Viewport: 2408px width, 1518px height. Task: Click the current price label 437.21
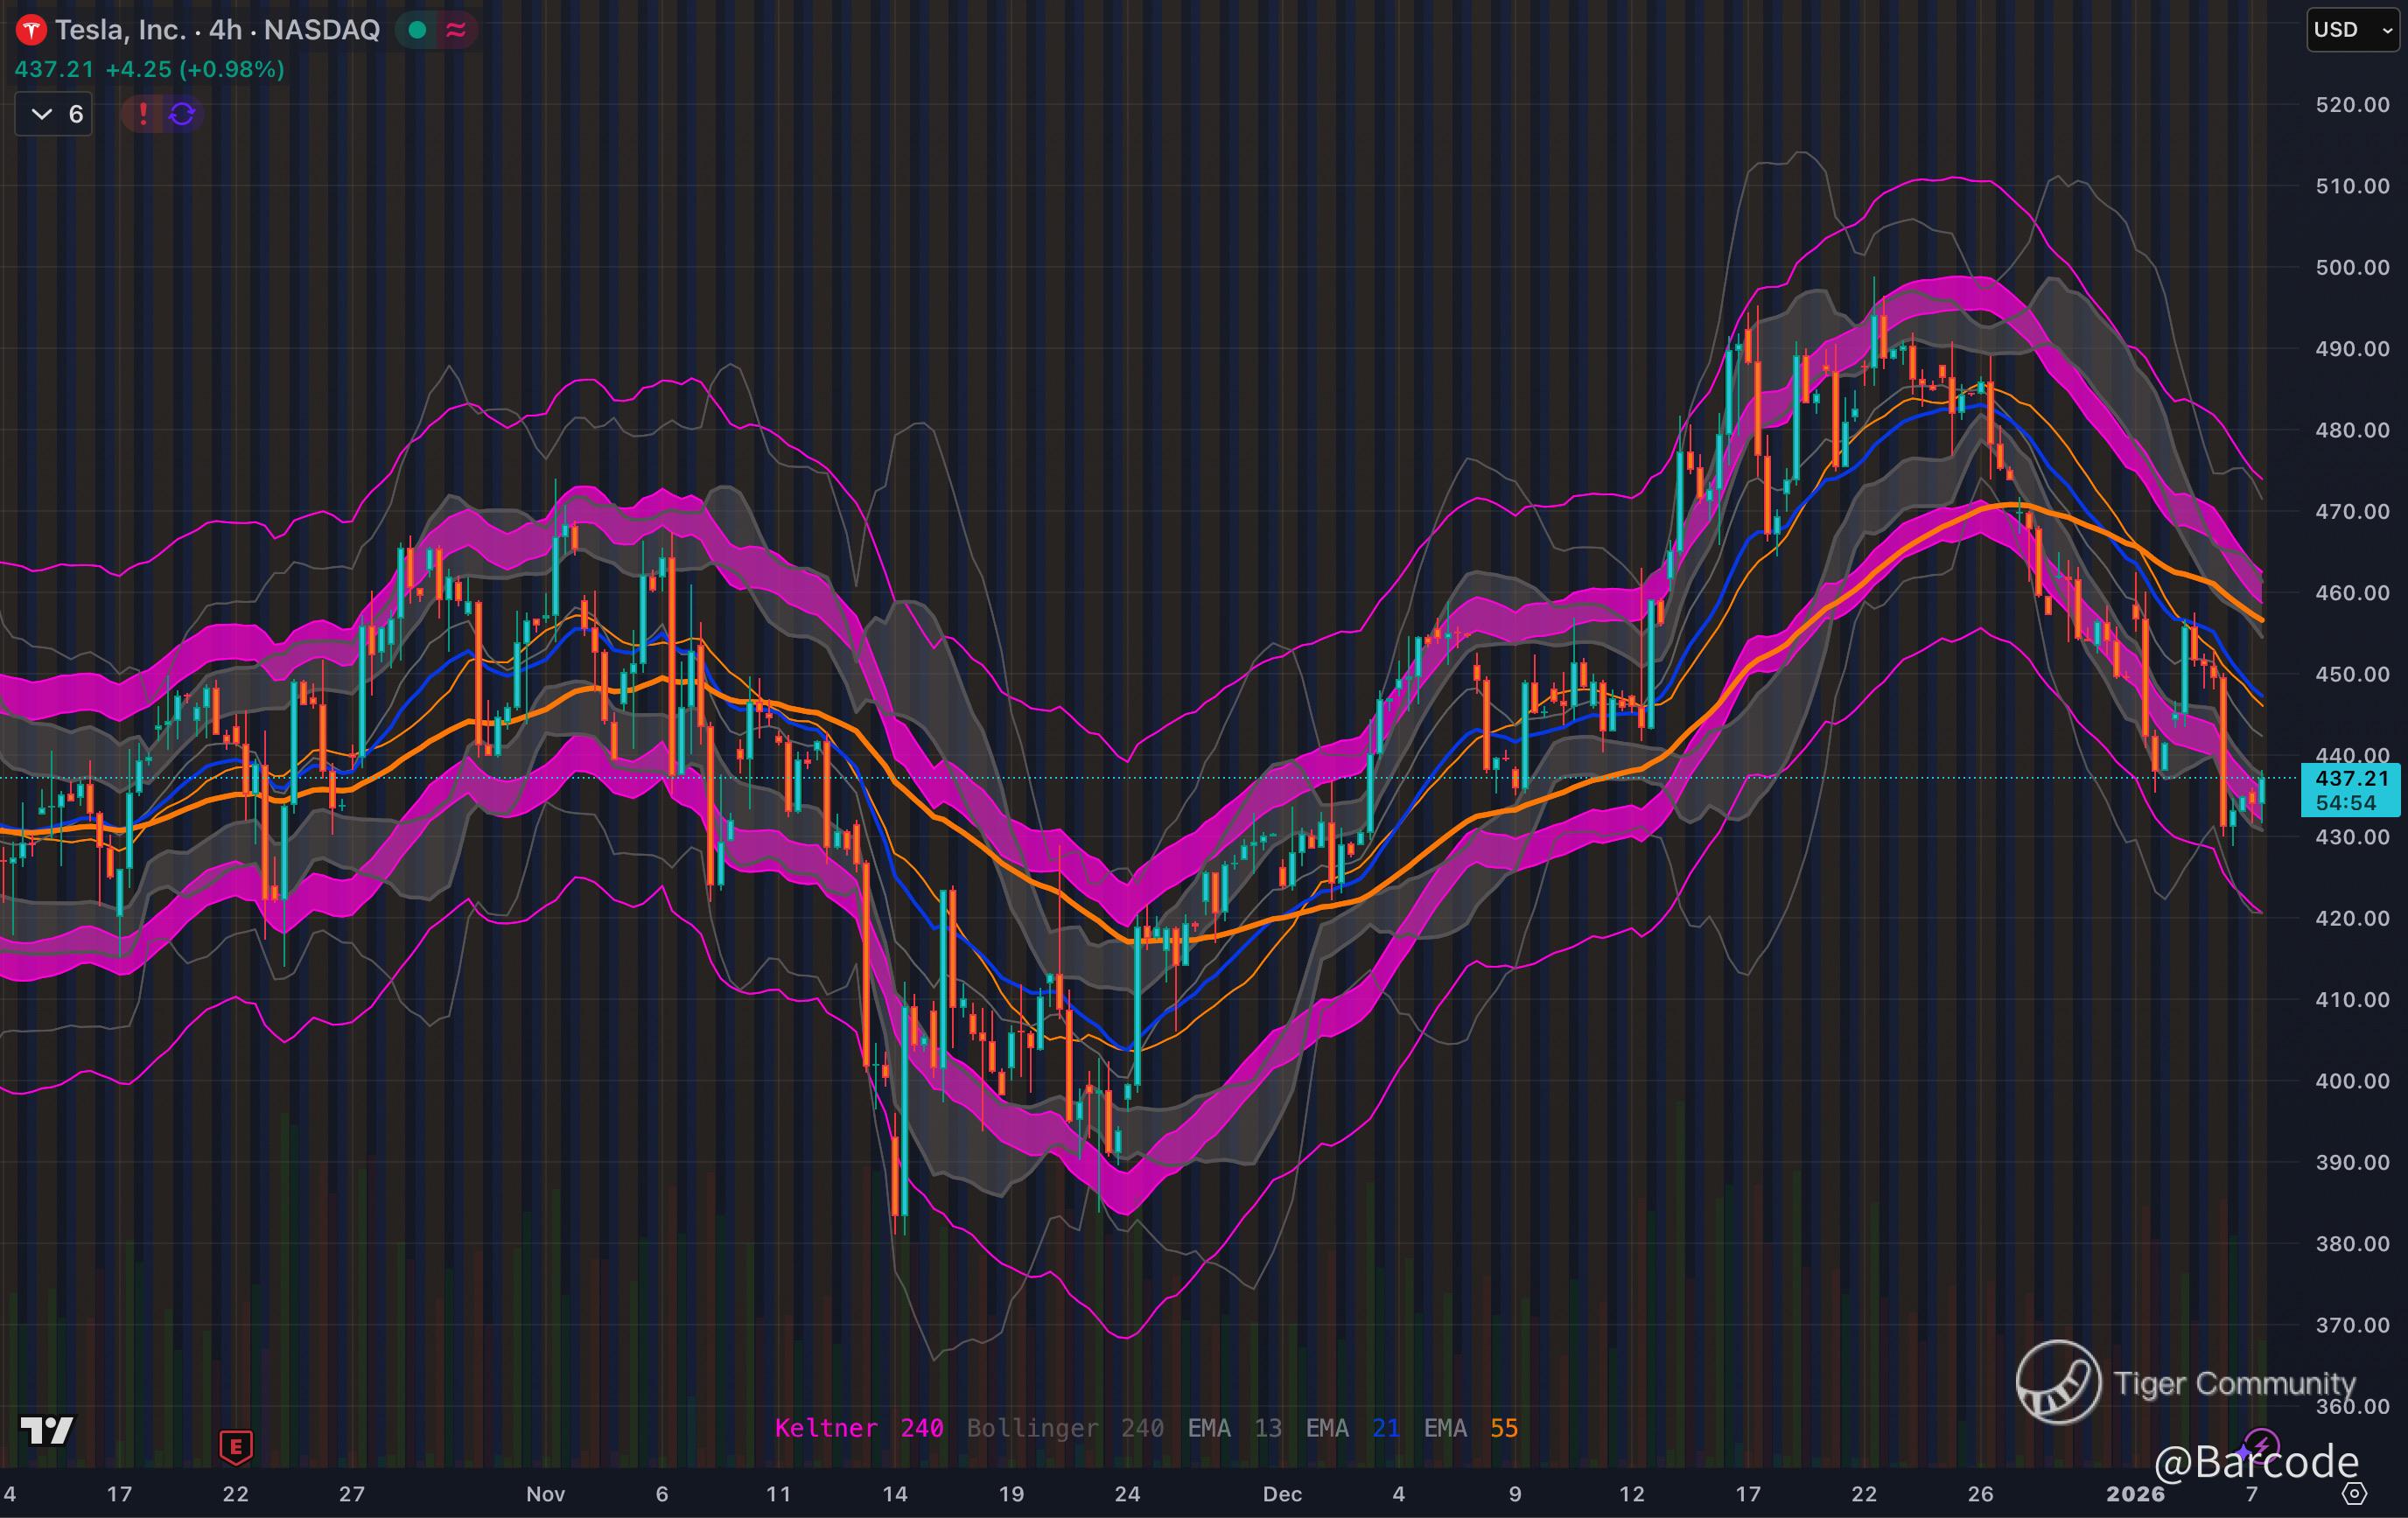point(2351,778)
